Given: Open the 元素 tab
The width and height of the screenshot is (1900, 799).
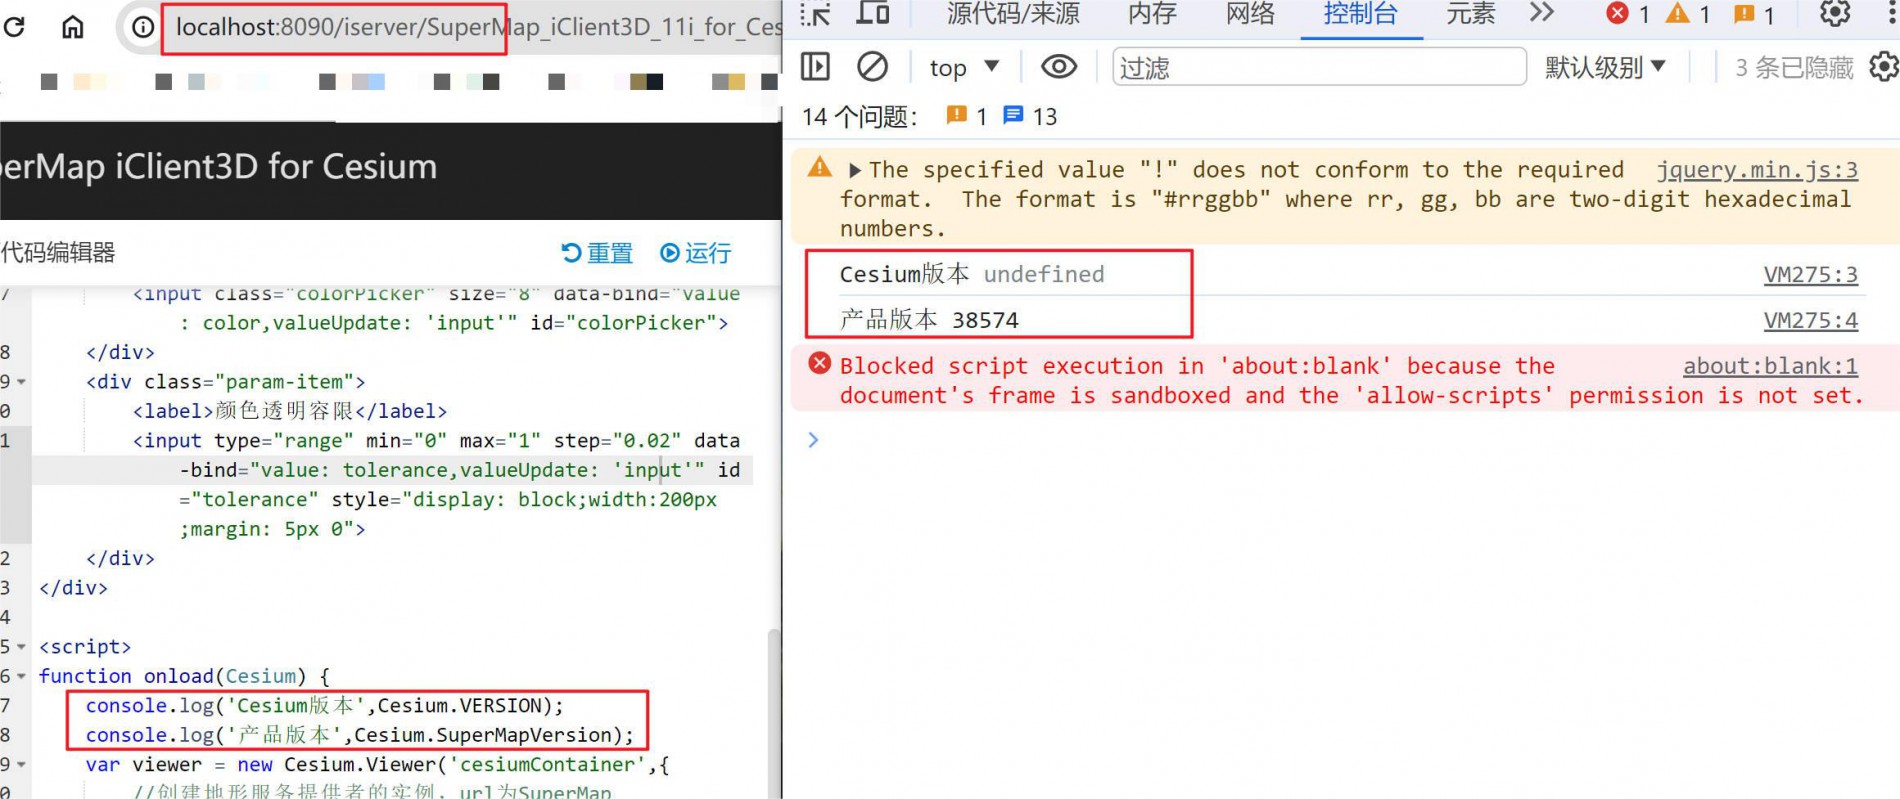Looking at the screenshot, I should [1471, 14].
